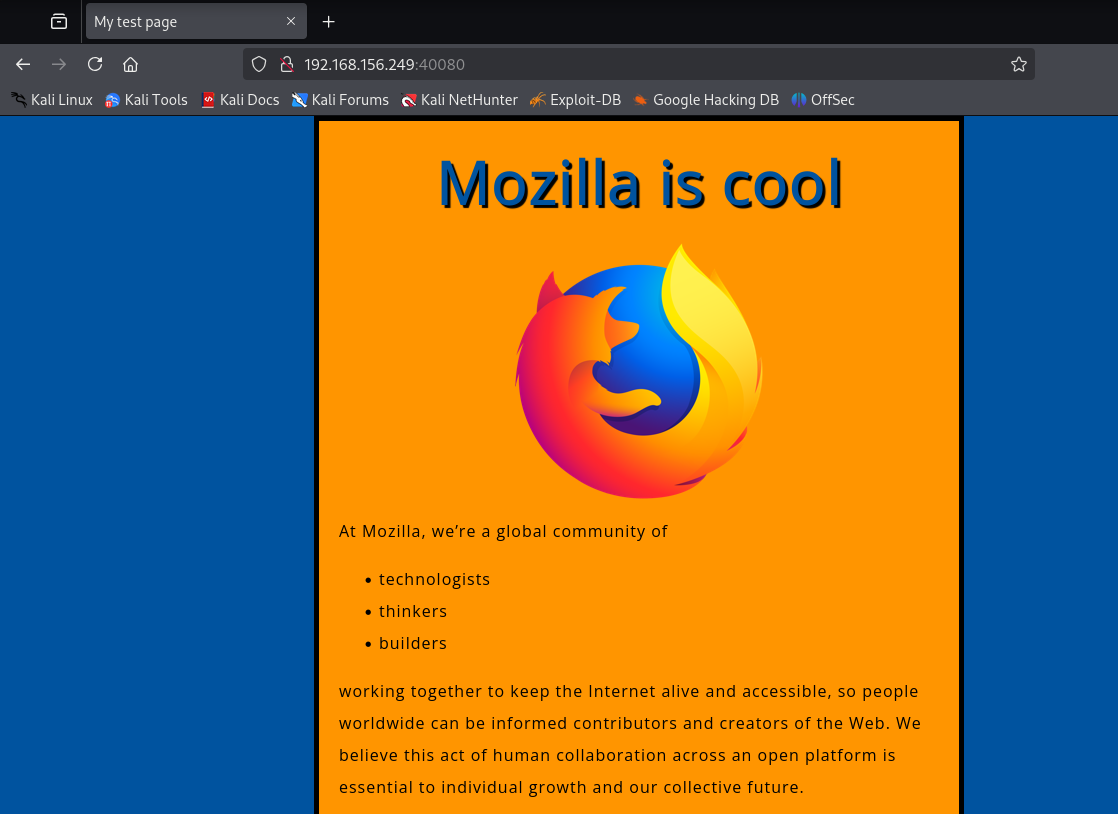Click 'At Mozilla, we're a global community of'
Screen dimensions: 1118x814
[x=503, y=531]
